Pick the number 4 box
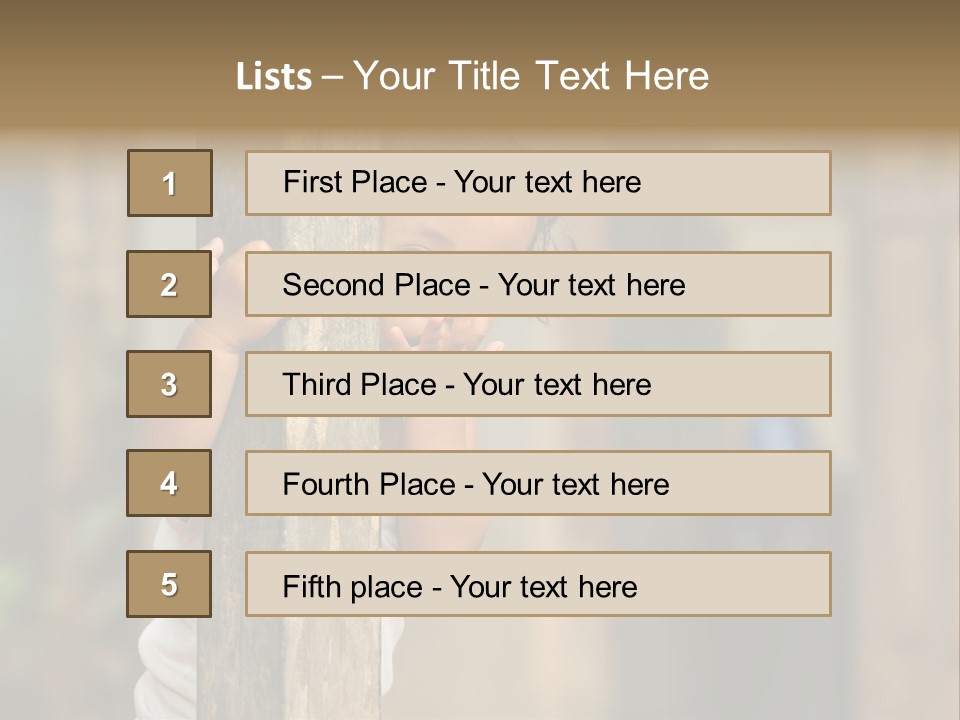This screenshot has height=720, width=960. (x=169, y=483)
